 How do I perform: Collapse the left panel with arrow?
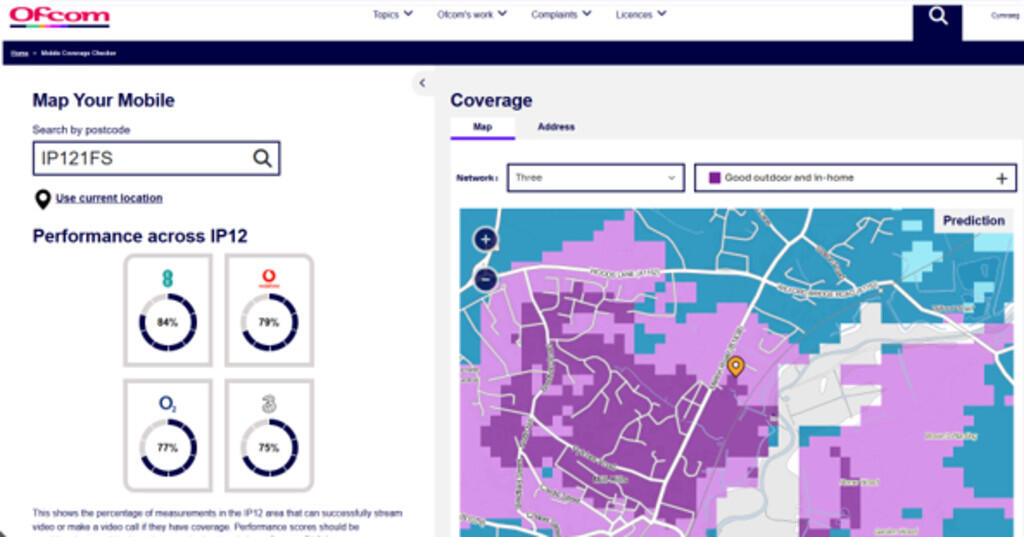[422, 83]
